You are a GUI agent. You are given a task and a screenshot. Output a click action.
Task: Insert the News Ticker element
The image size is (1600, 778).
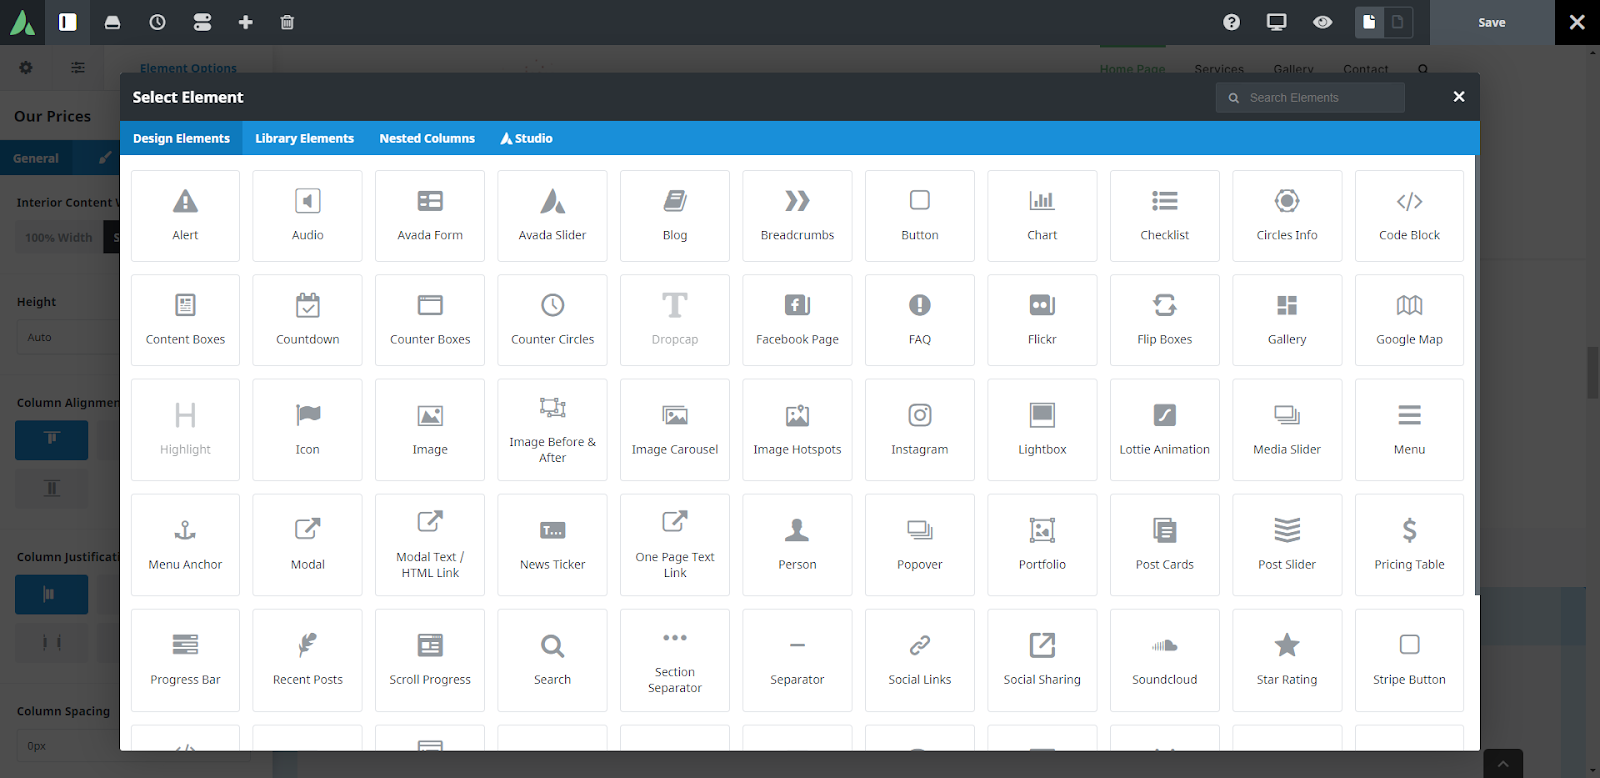pyautogui.click(x=552, y=545)
